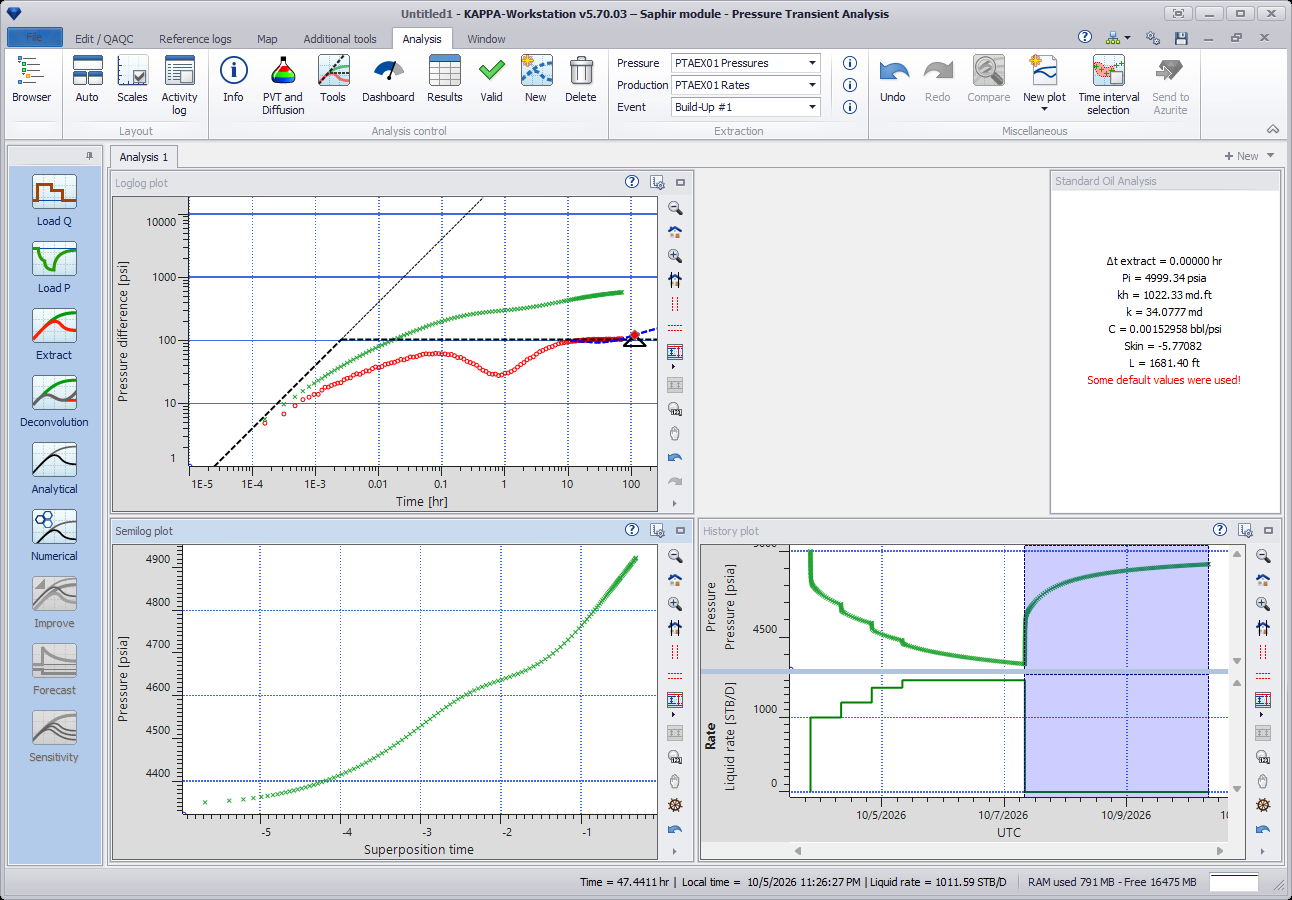Open the Pressure gauge dropdown
The width and height of the screenshot is (1292, 900).
coord(812,63)
